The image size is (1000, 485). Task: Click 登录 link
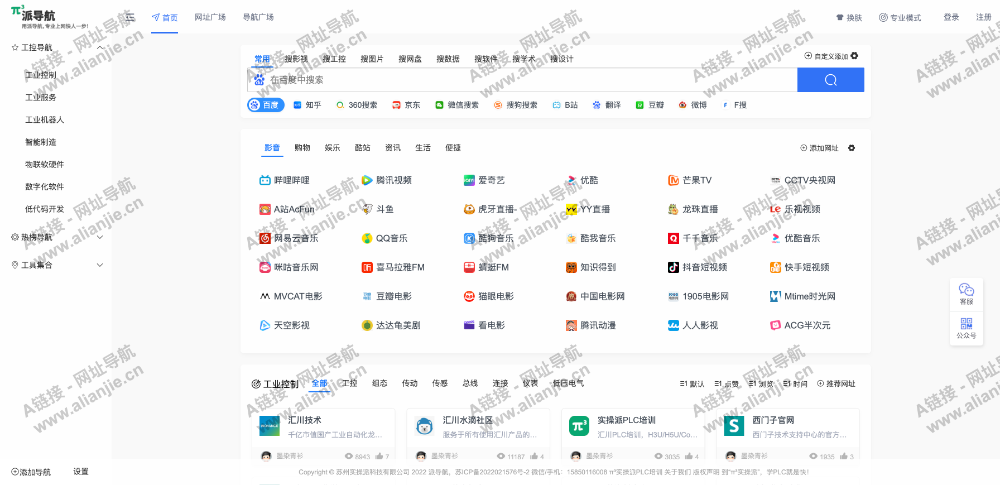[x=951, y=18]
